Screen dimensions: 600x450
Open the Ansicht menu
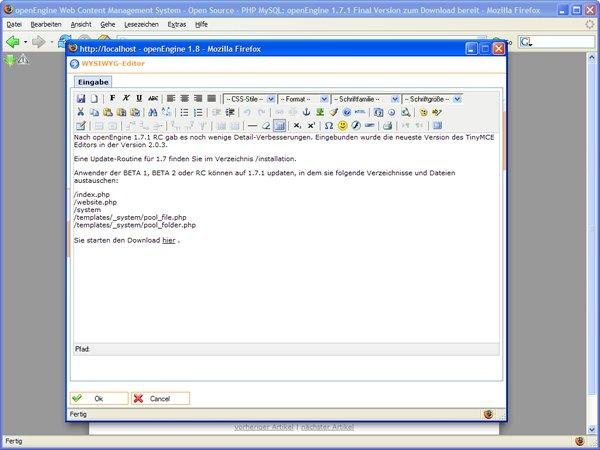81,24
